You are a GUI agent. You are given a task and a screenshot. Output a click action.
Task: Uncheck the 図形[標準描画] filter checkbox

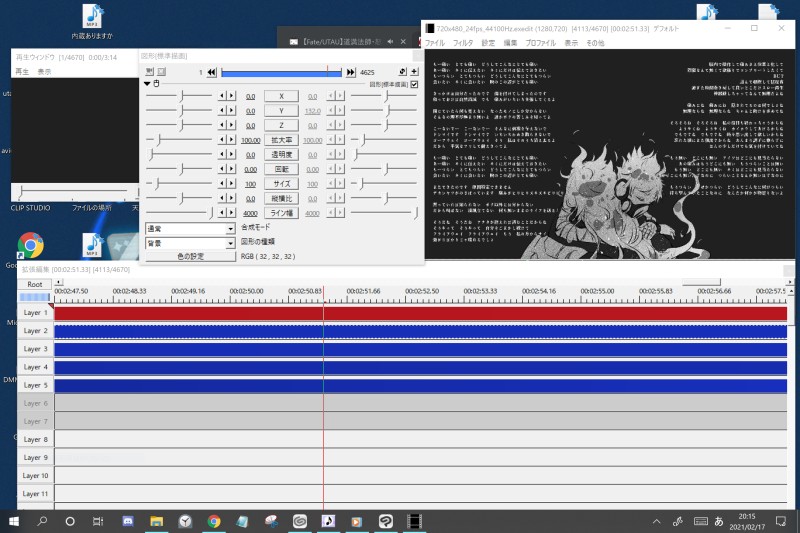tap(414, 84)
